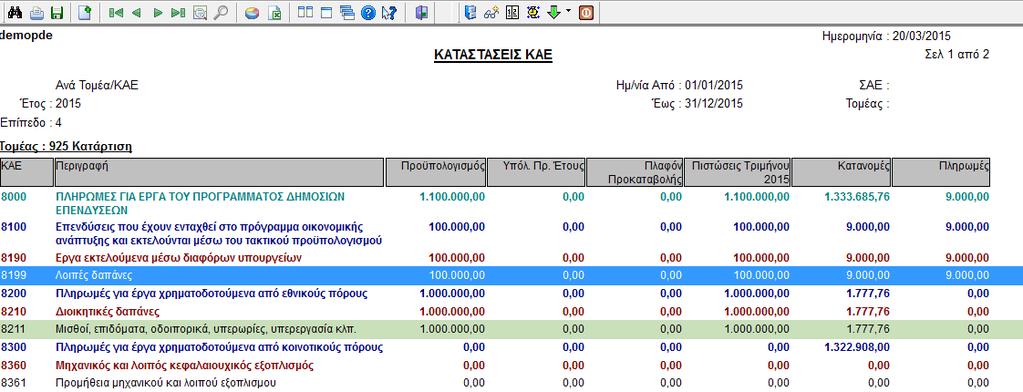Screen dimensions: 1023x392
Task: Click the 1.777,76 value in row 8211
Action: tap(868, 329)
